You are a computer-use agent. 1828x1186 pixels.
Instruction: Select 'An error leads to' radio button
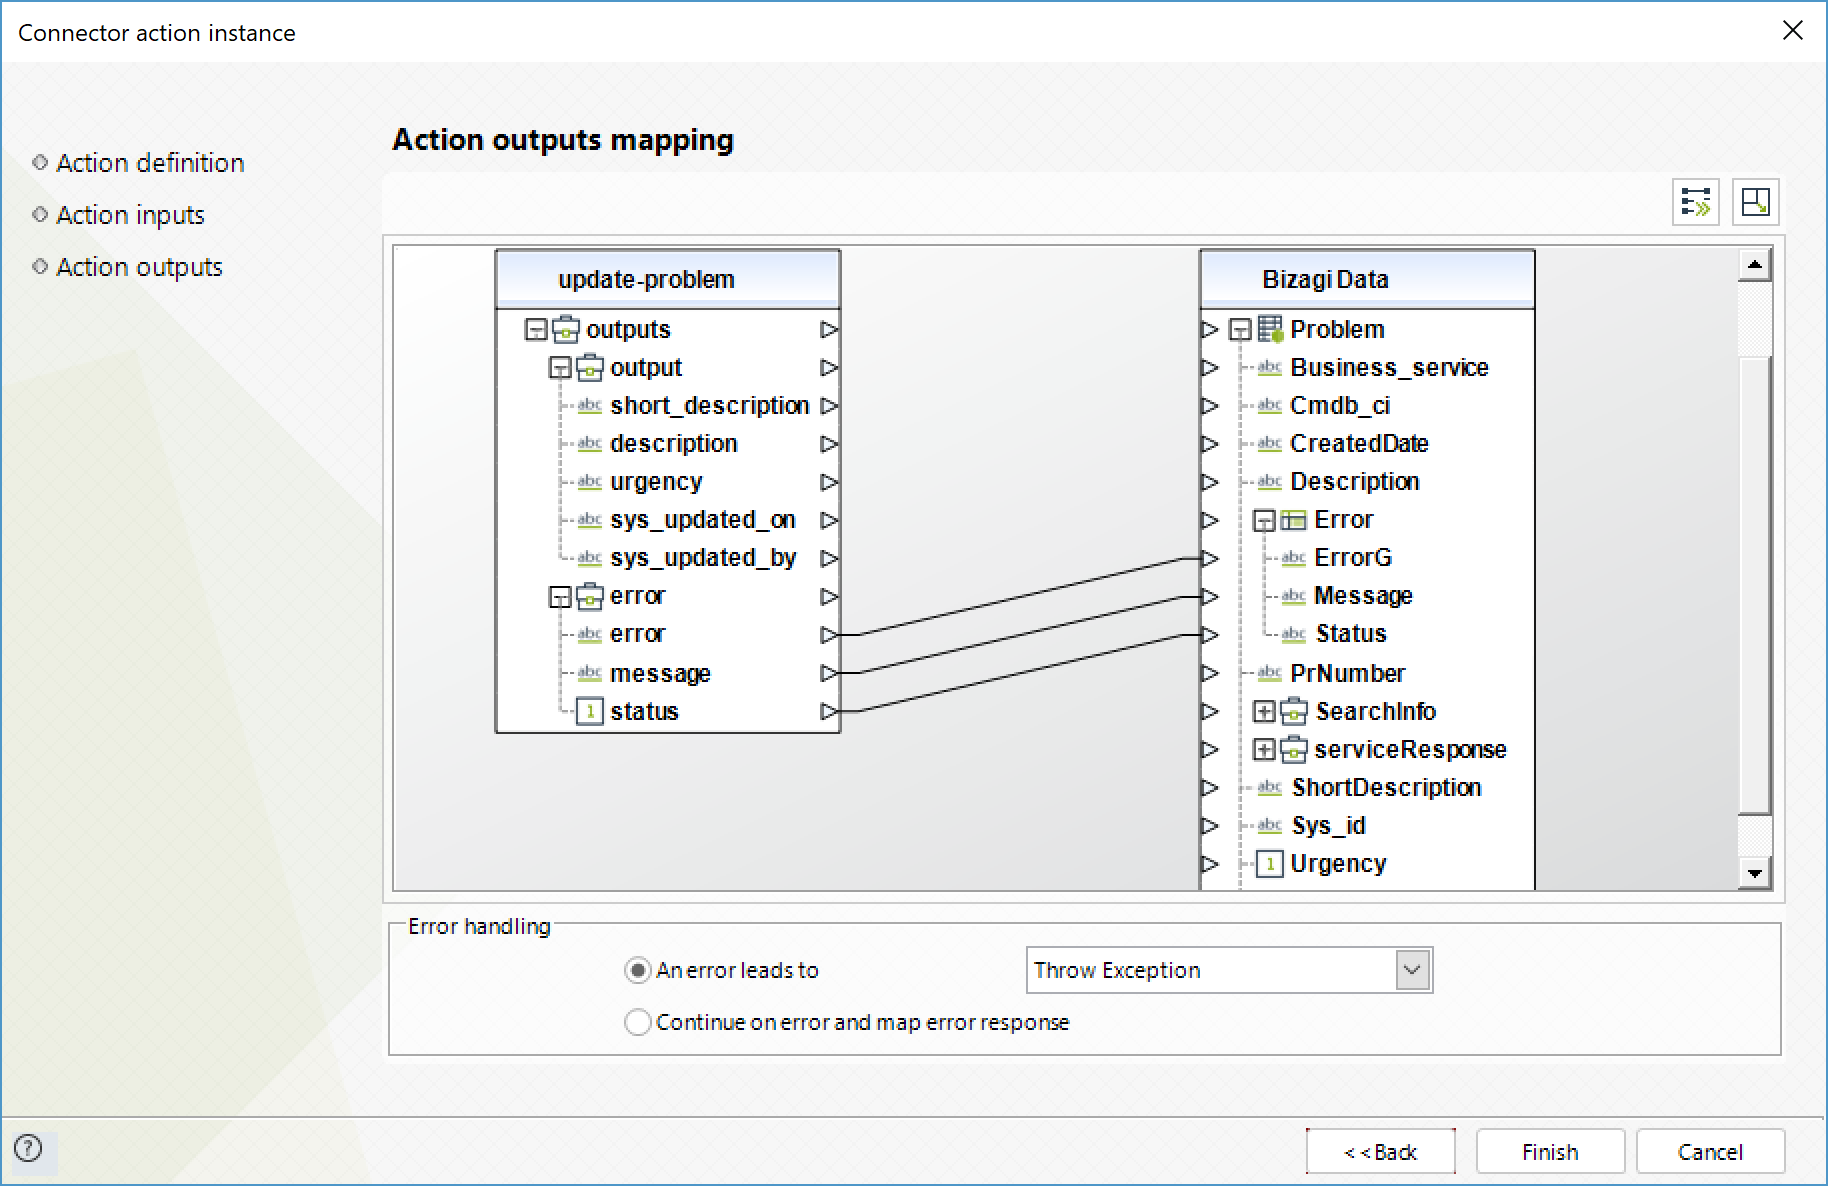click(637, 970)
